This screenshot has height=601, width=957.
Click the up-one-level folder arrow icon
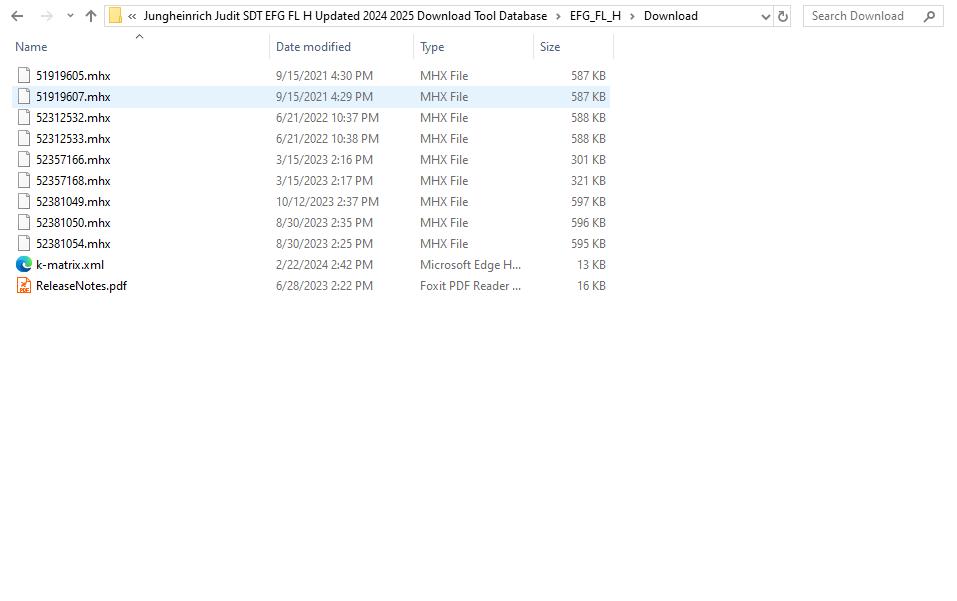[90, 16]
